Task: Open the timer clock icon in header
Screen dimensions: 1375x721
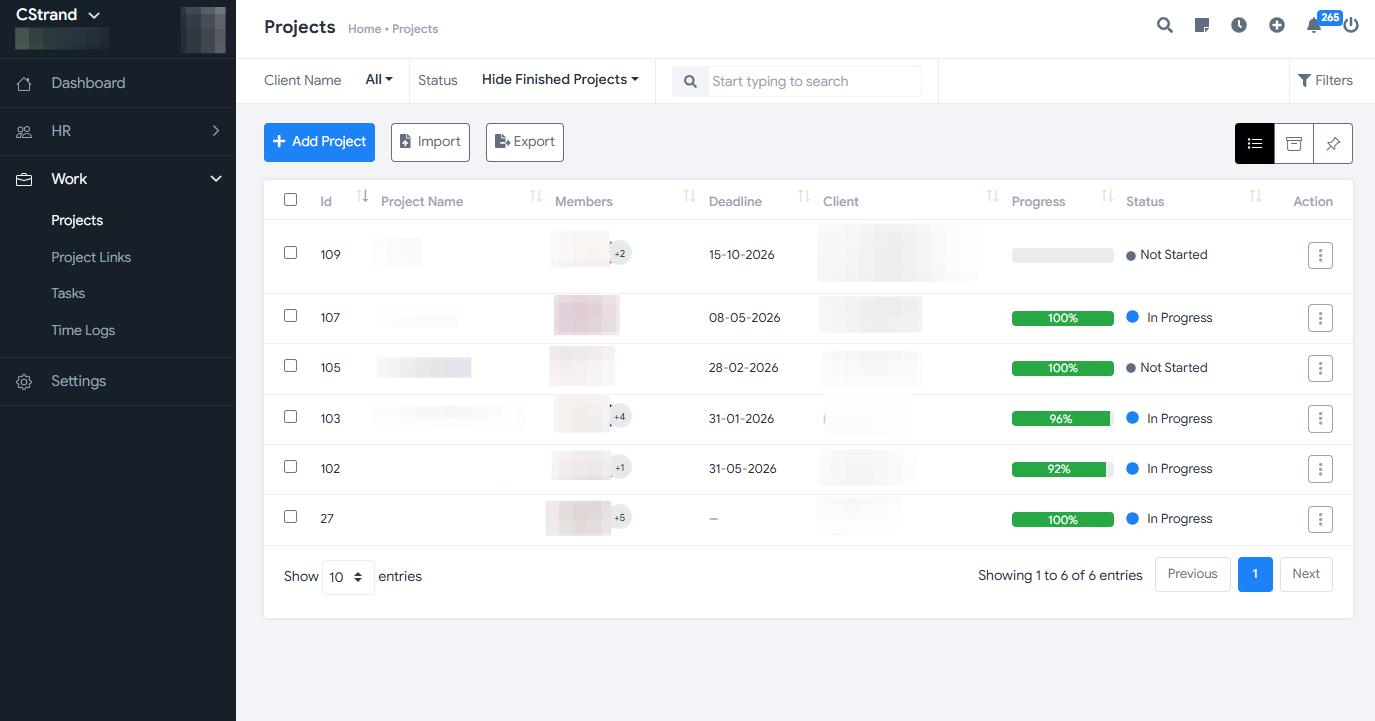Action: point(1239,26)
